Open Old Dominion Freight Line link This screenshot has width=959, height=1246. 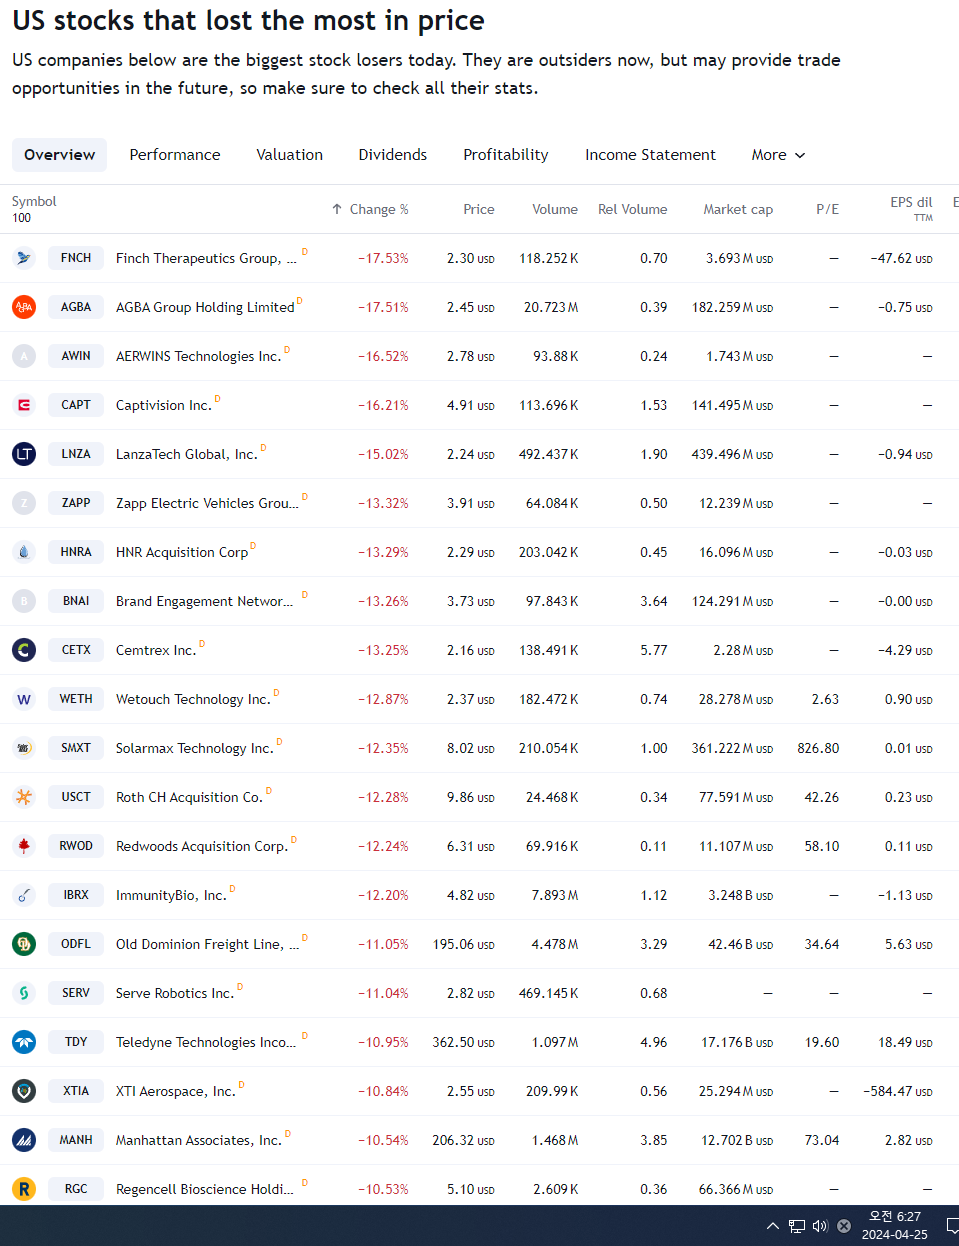click(207, 944)
